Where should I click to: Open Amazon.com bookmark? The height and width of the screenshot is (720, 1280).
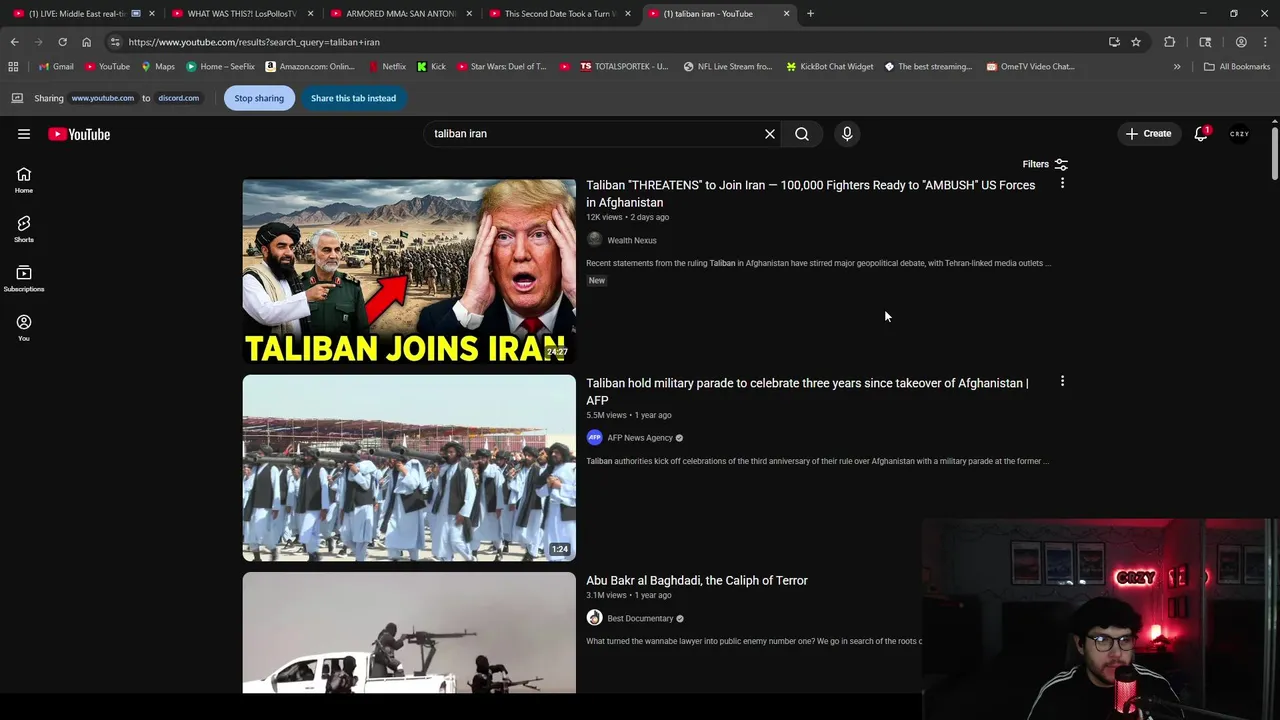click(310, 67)
